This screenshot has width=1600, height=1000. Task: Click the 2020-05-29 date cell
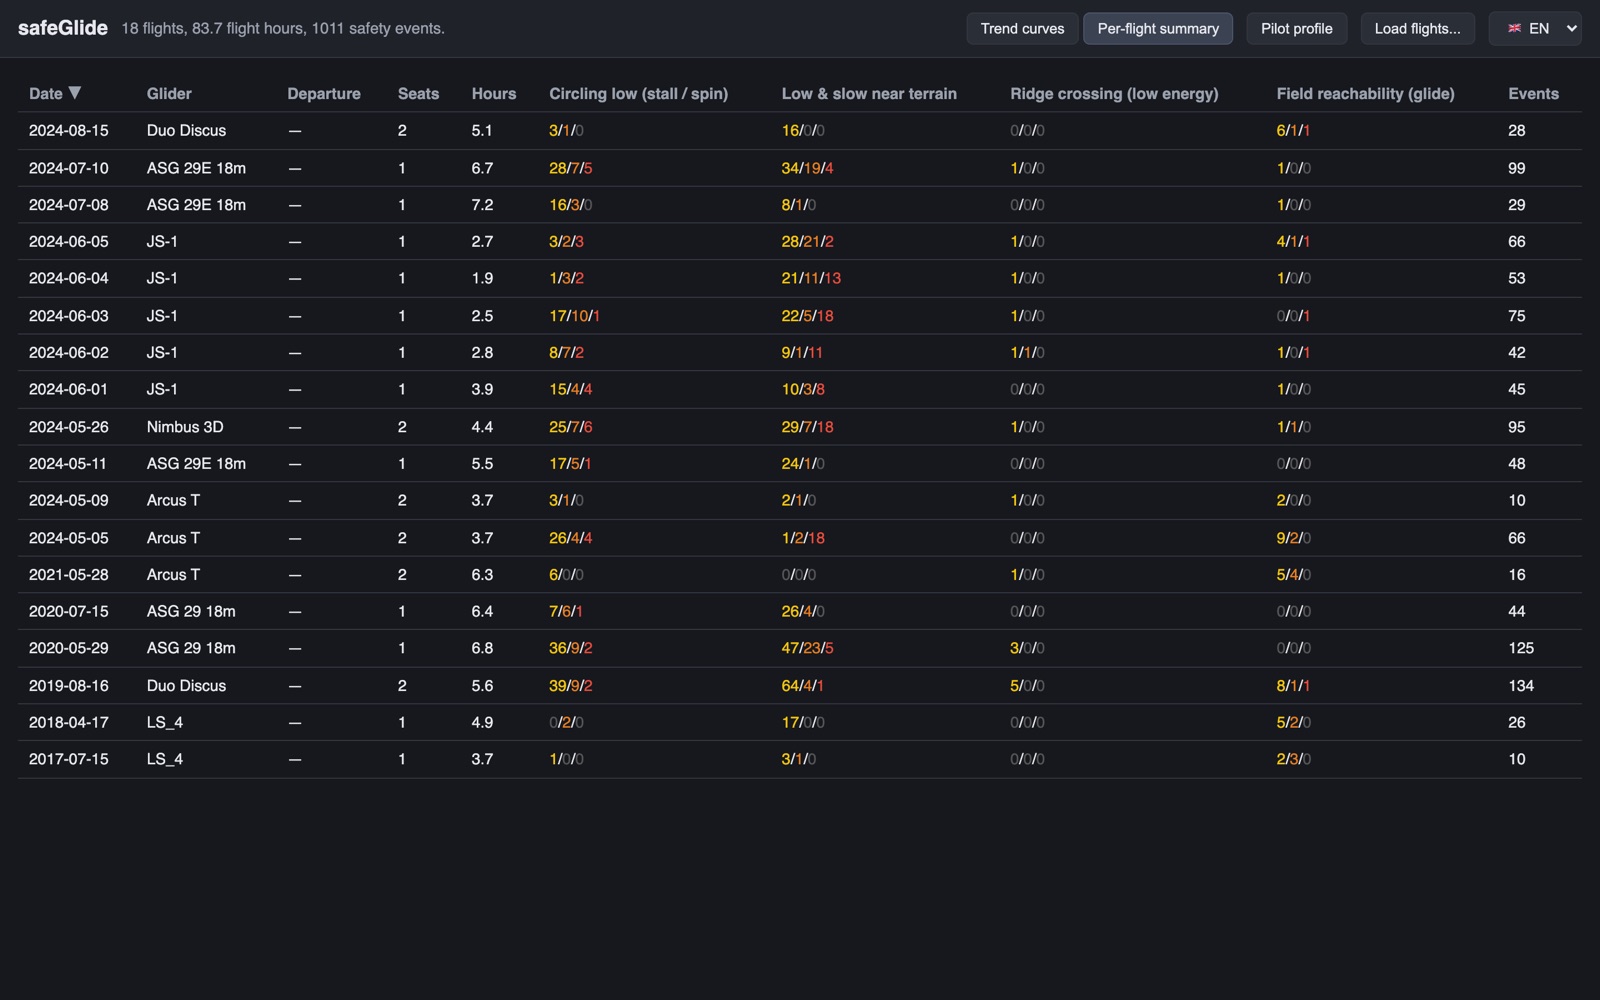click(x=68, y=648)
